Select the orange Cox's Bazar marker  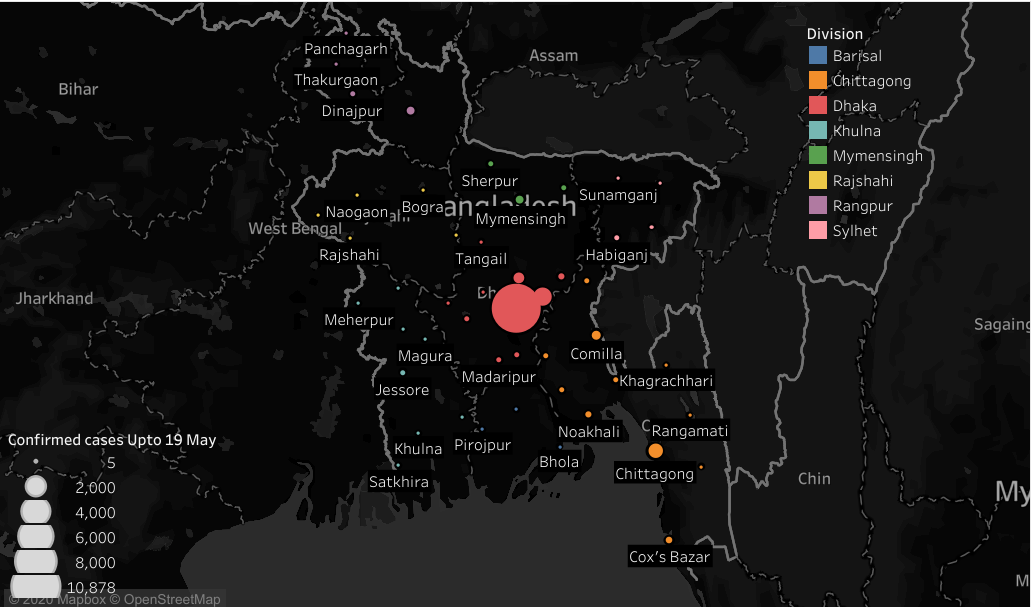point(669,540)
